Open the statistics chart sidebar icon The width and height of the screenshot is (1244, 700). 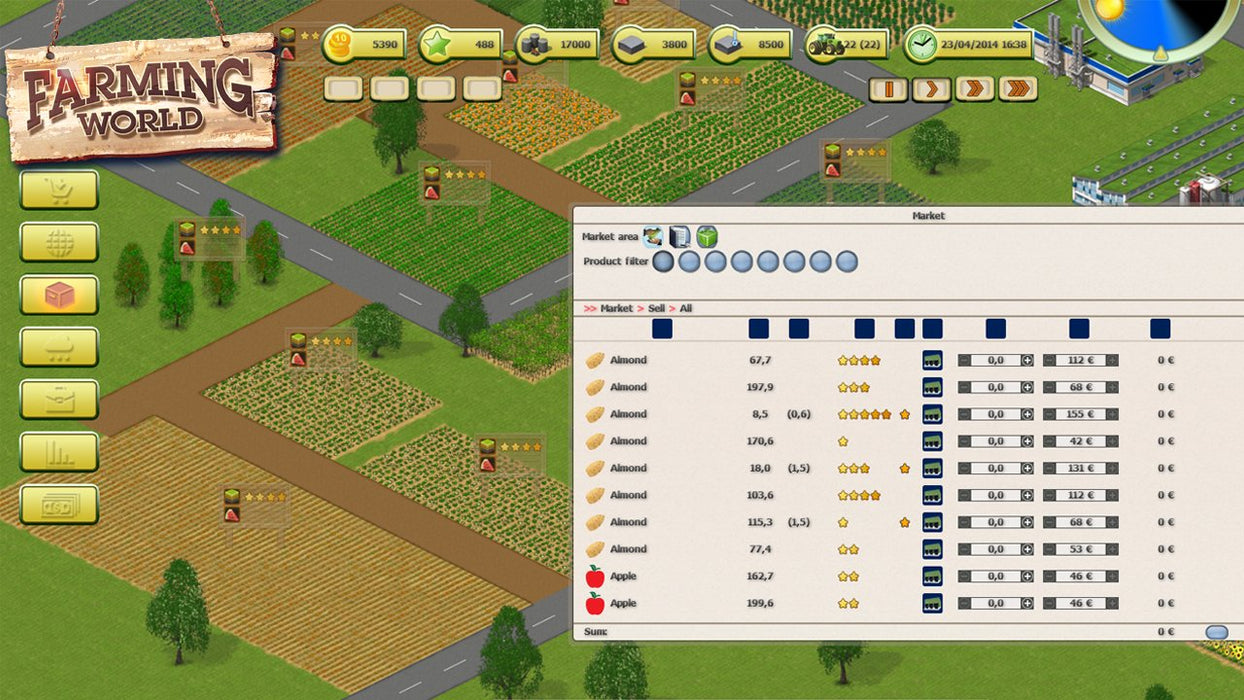point(60,451)
